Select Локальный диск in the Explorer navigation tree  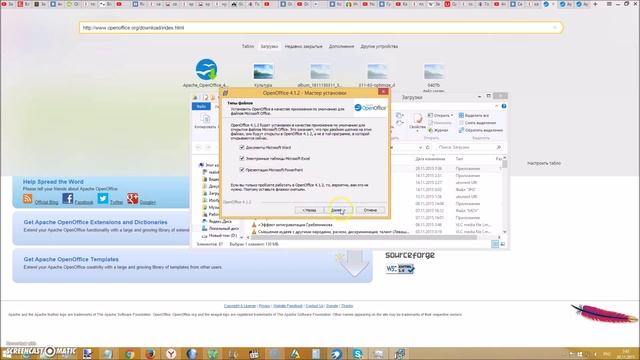[220, 229]
